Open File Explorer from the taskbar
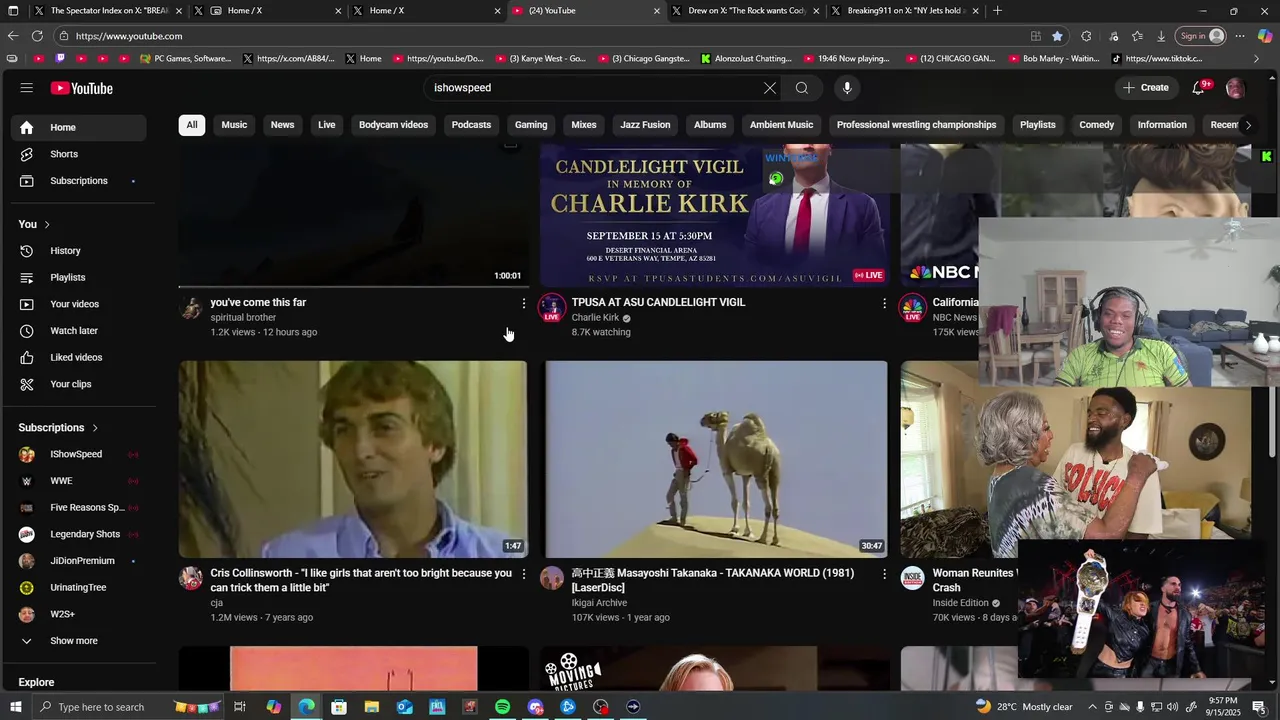1280x720 pixels. click(x=371, y=707)
